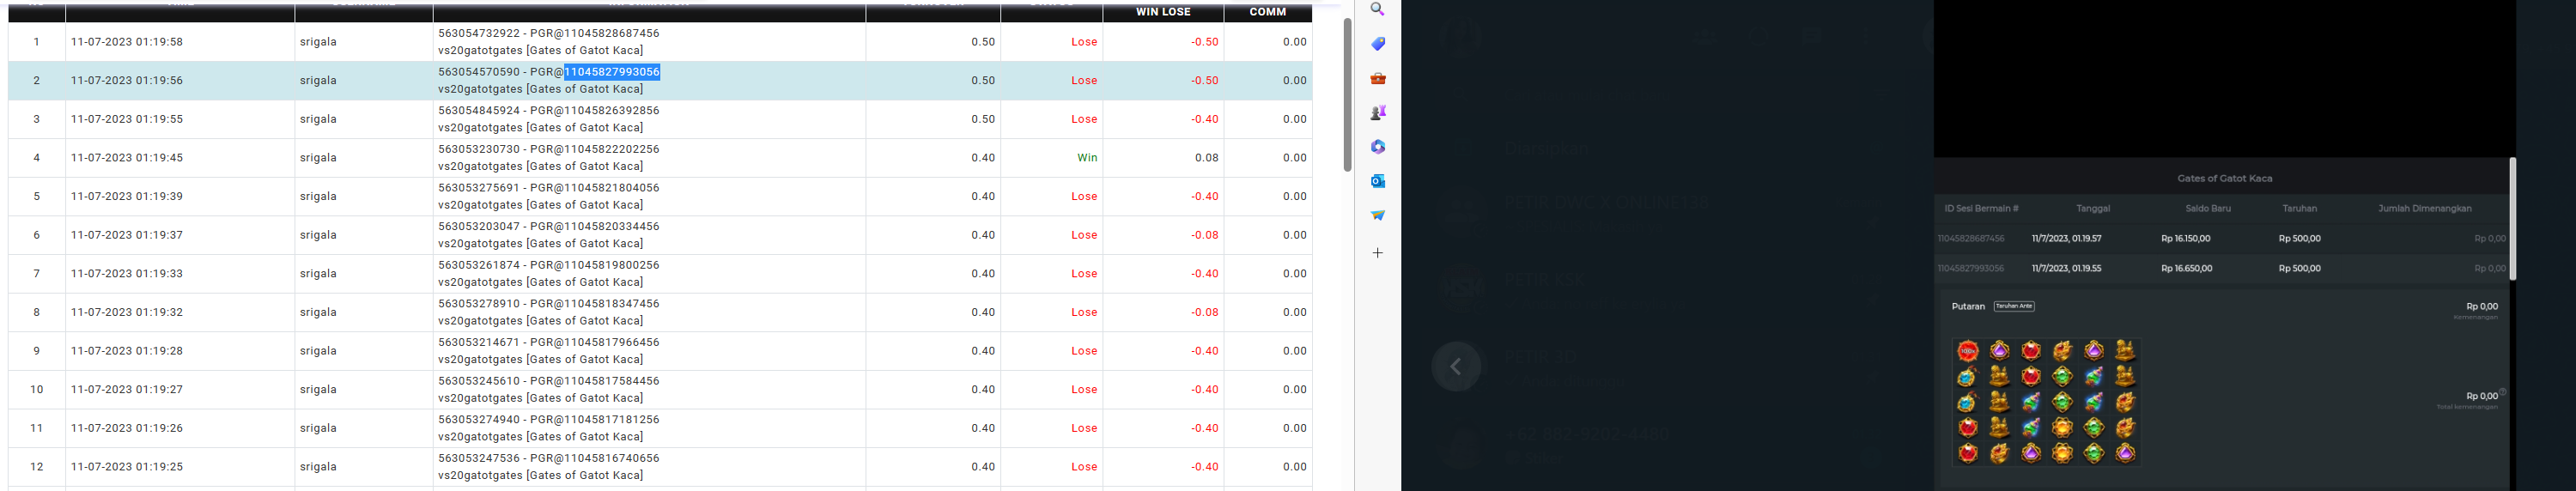The image size is (2576, 491).
Task: Click the Rp 16.650,00 balance value
Action: click(x=2186, y=268)
